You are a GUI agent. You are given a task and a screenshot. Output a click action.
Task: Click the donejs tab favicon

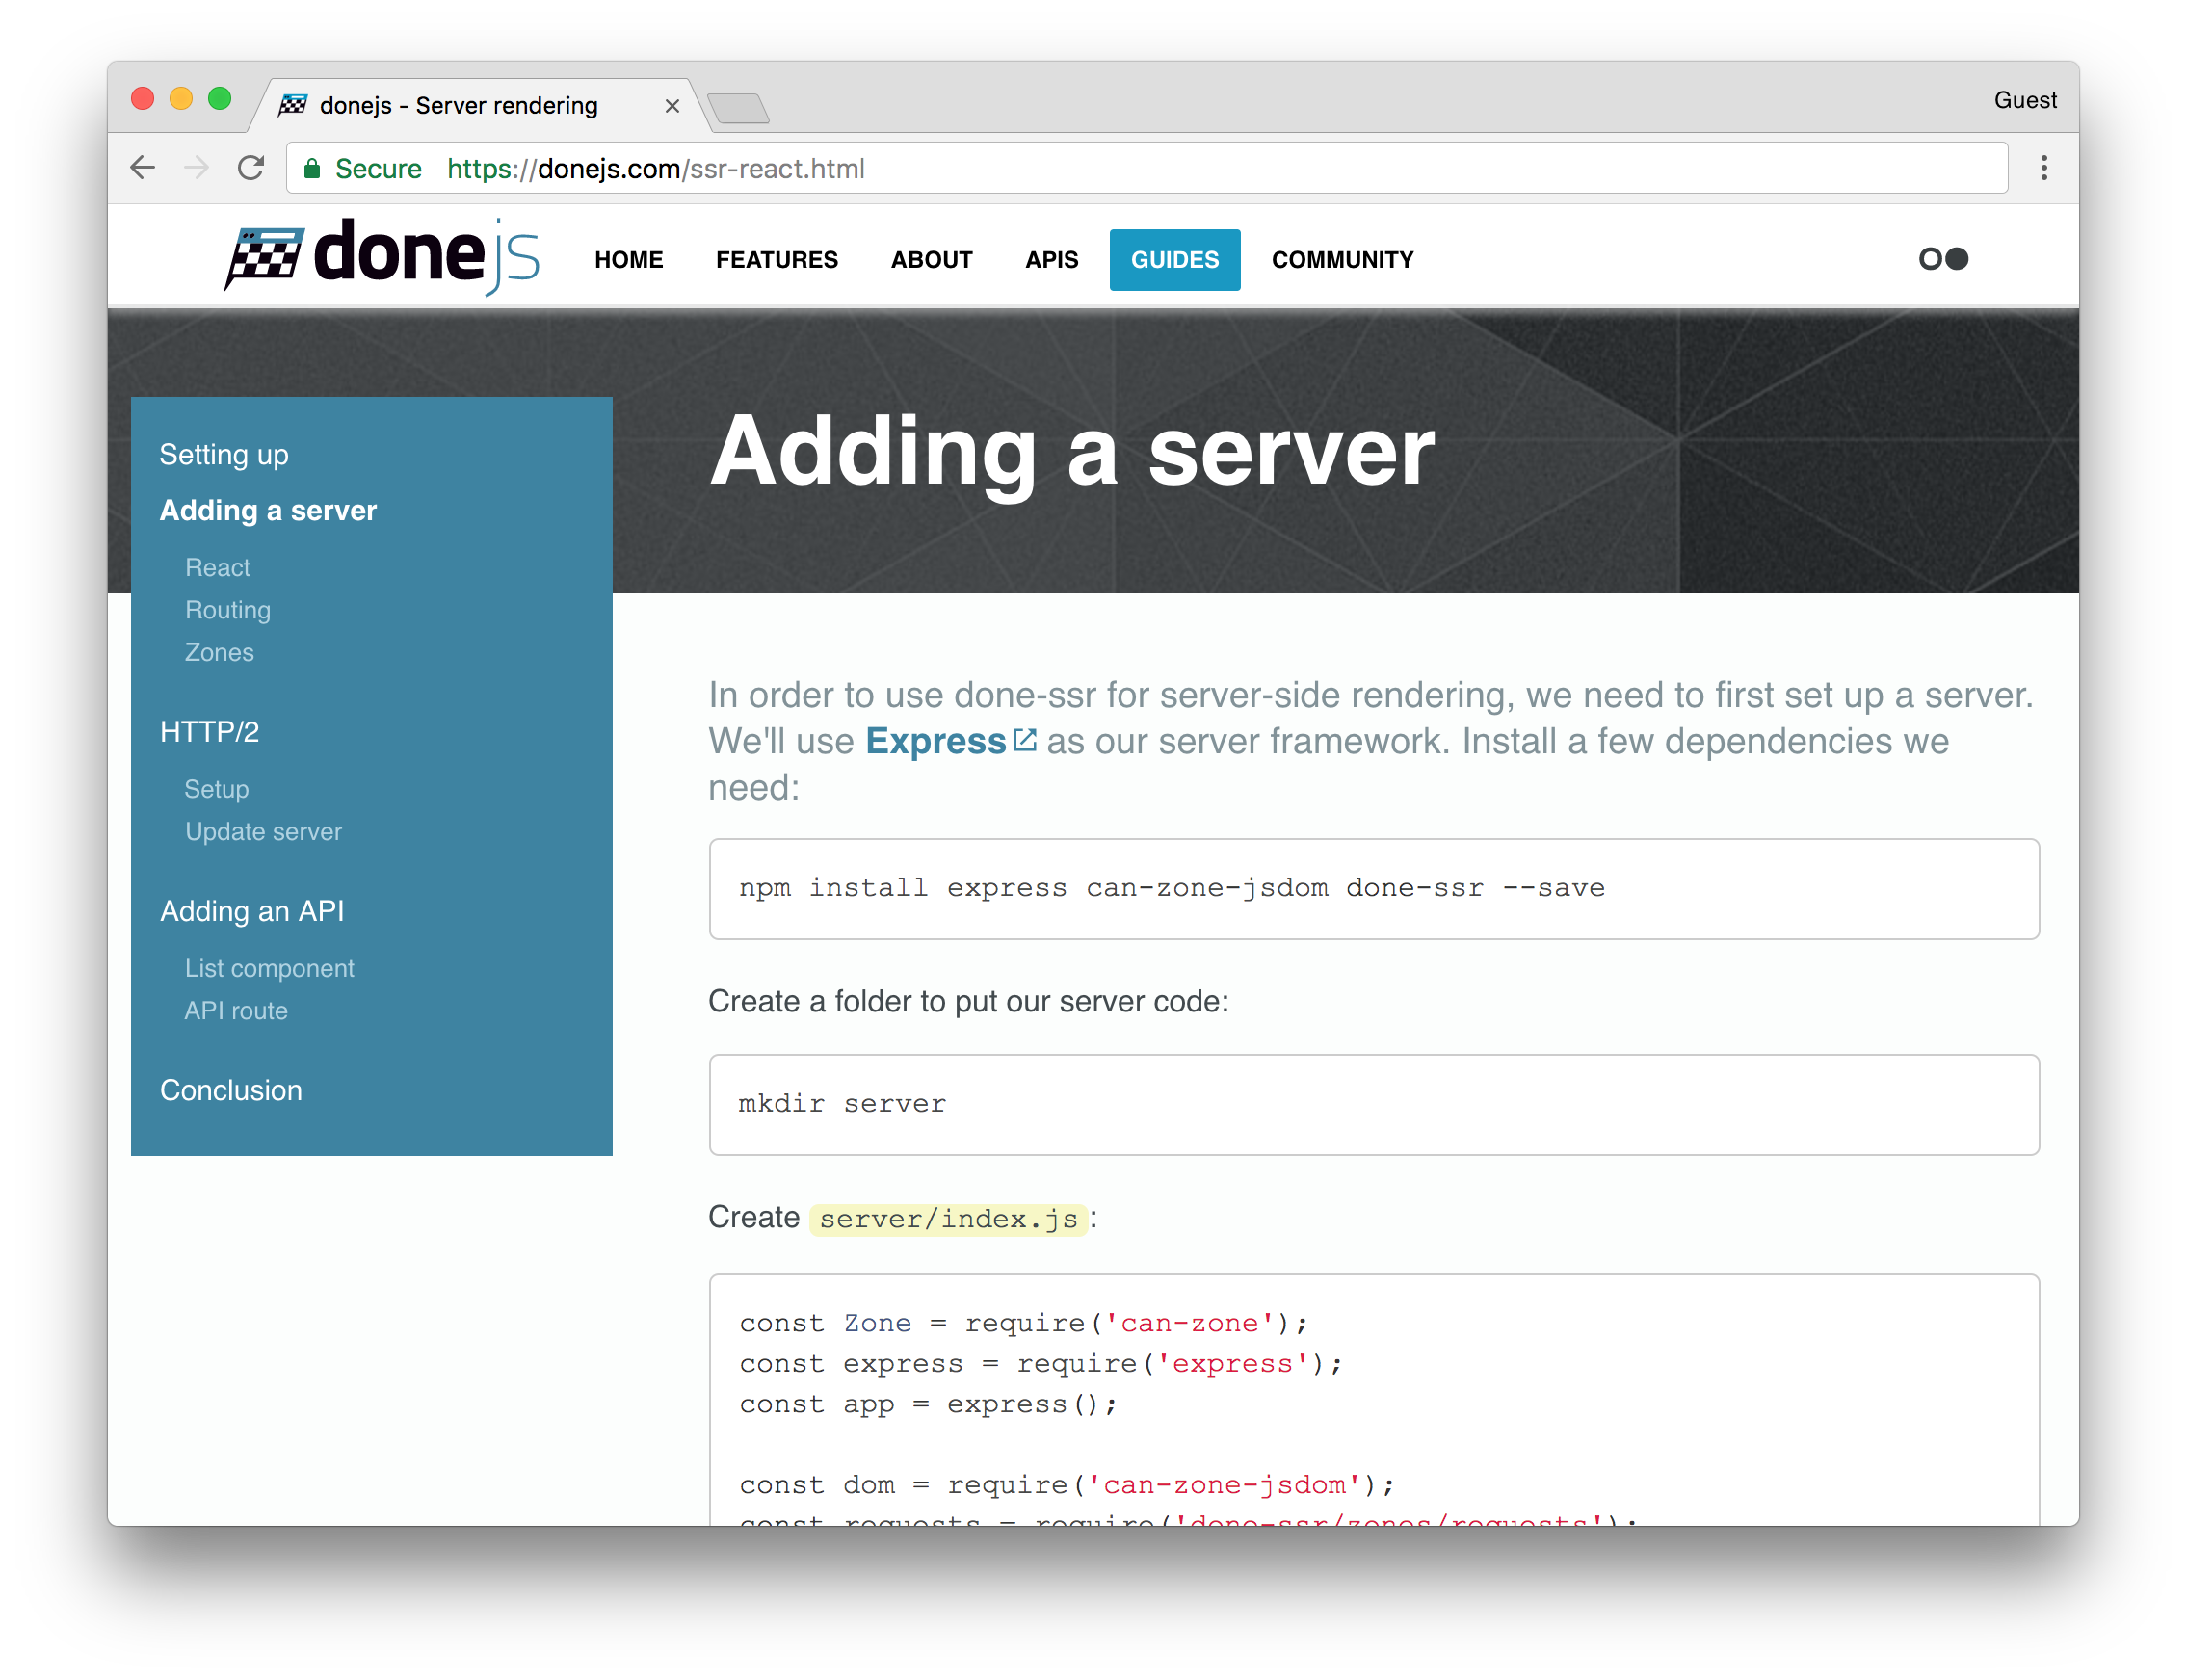293,105
